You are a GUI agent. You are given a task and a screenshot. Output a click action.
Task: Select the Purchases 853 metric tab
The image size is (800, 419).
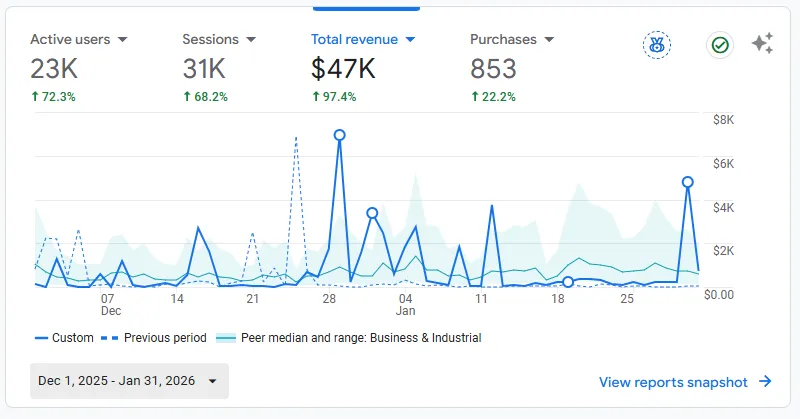[512, 67]
